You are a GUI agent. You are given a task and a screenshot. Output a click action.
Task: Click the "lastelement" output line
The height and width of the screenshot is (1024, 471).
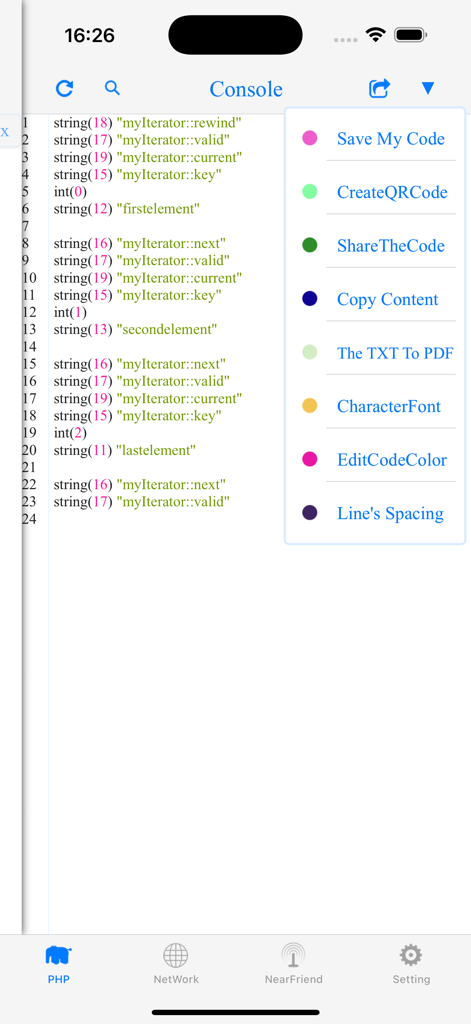[125, 449]
